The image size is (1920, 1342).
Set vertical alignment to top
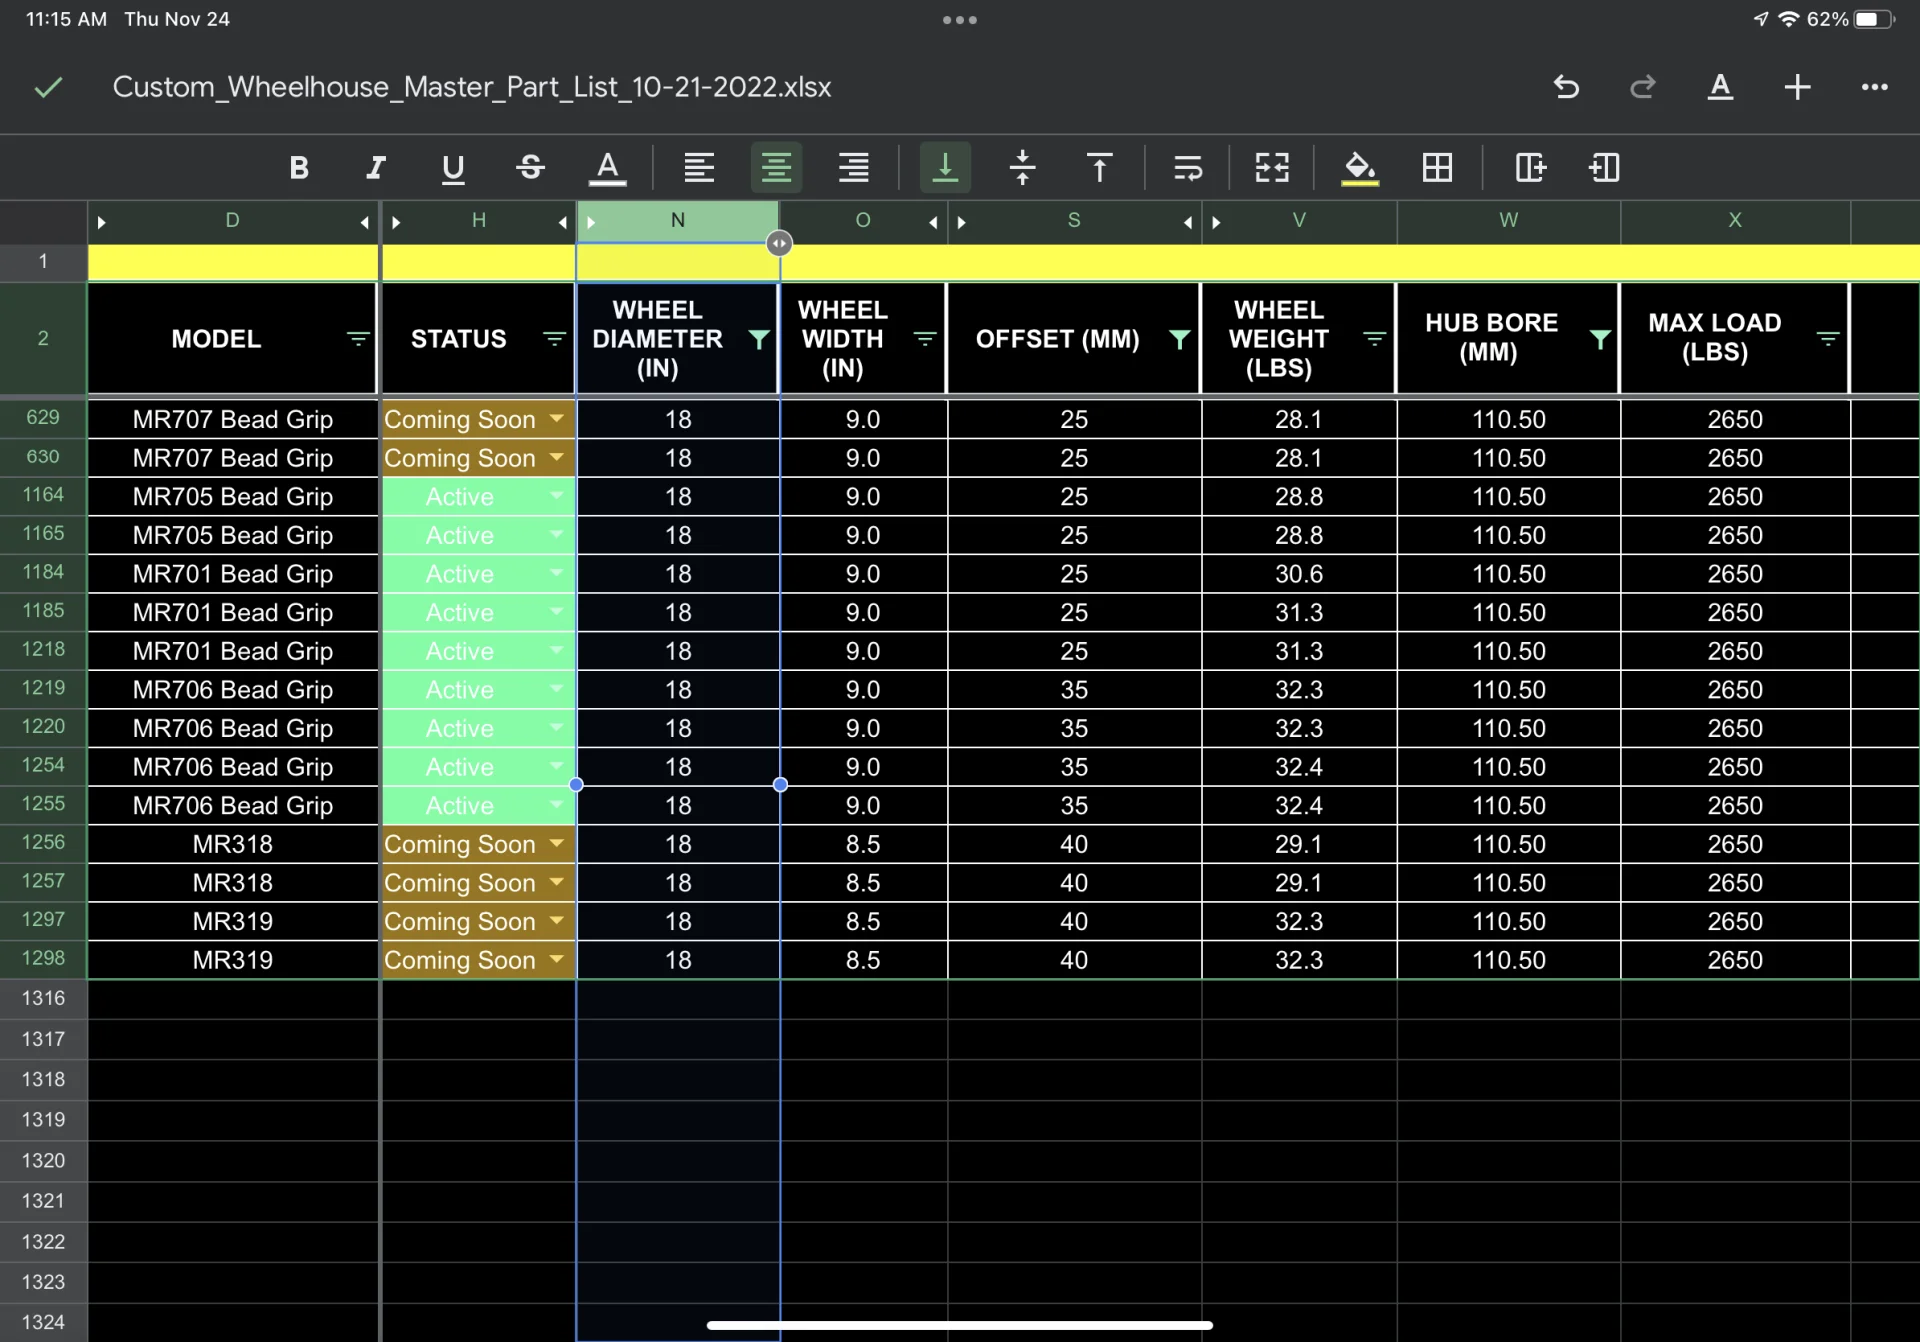pyautogui.click(x=1099, y=167)
